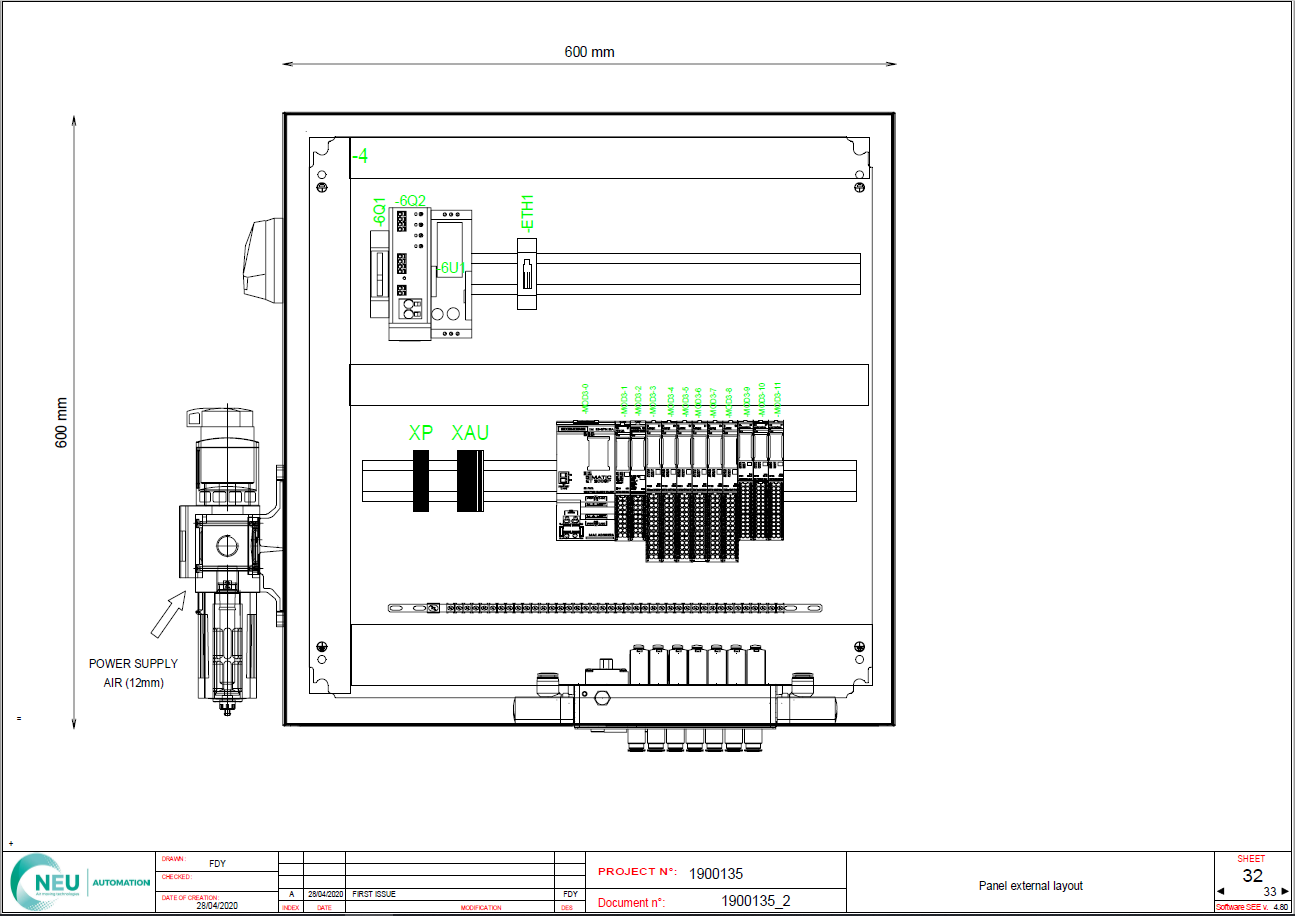Select the 6Q2 device symbol
The height and width of the screenshot is (916, 1295).
coord(409,272)
